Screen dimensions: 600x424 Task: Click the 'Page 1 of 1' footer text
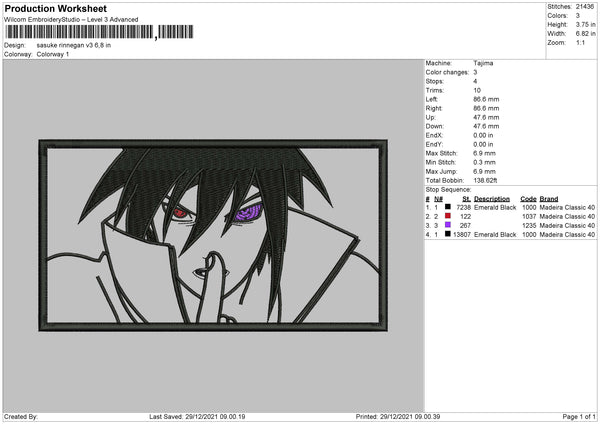[579, 416]
